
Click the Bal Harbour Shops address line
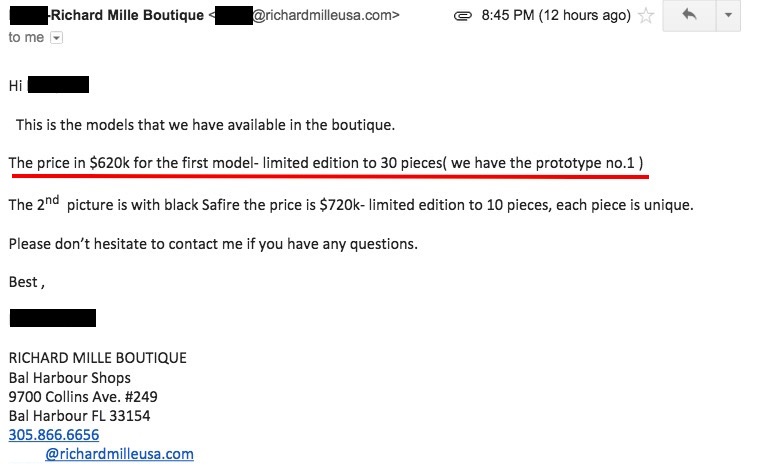(69, 378)
